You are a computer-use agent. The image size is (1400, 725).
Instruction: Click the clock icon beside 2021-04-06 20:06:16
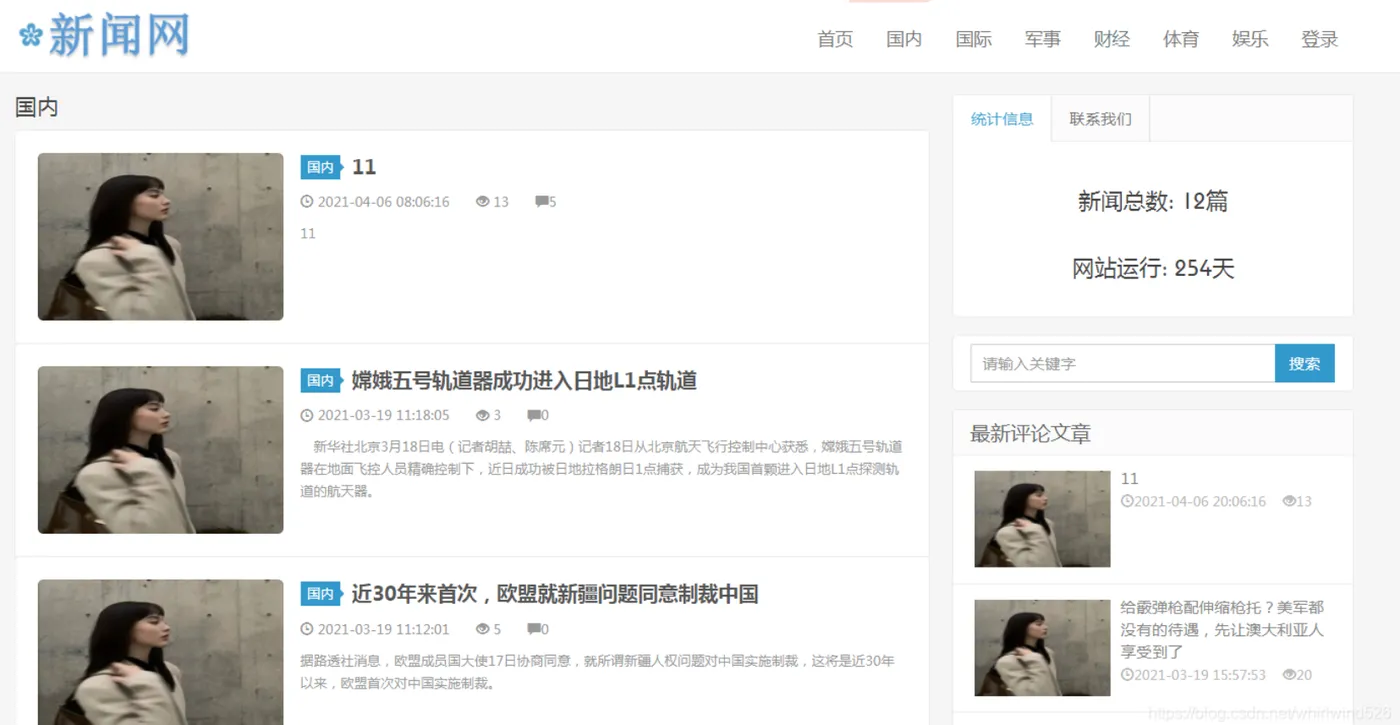[x=1127, y=501]
